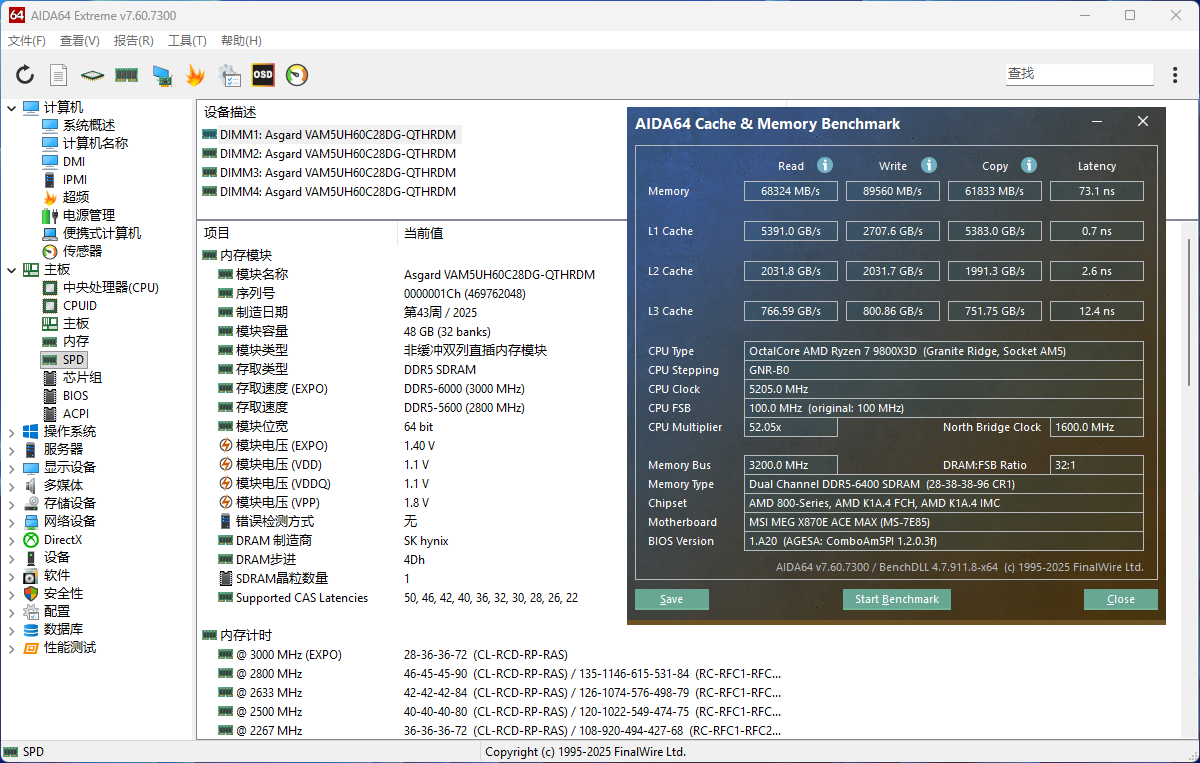This screenshot has height=763, width=1200.
Task: Open the OSD panel toolbar icon
Action: click(263, 75)
